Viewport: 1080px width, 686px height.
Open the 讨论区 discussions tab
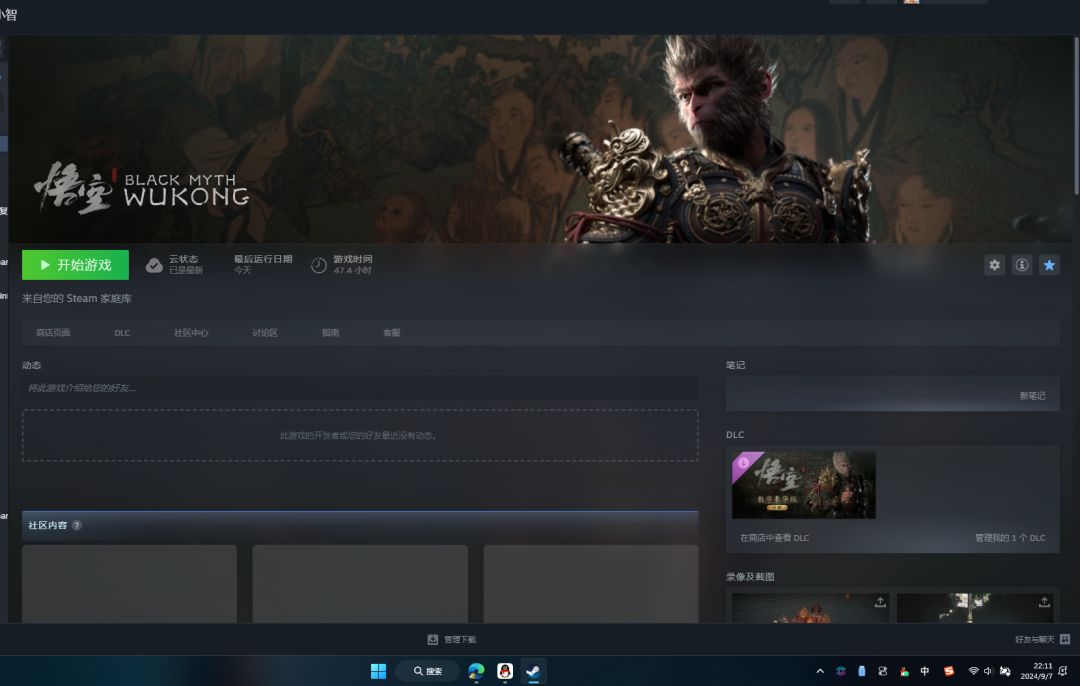[264, 333]
